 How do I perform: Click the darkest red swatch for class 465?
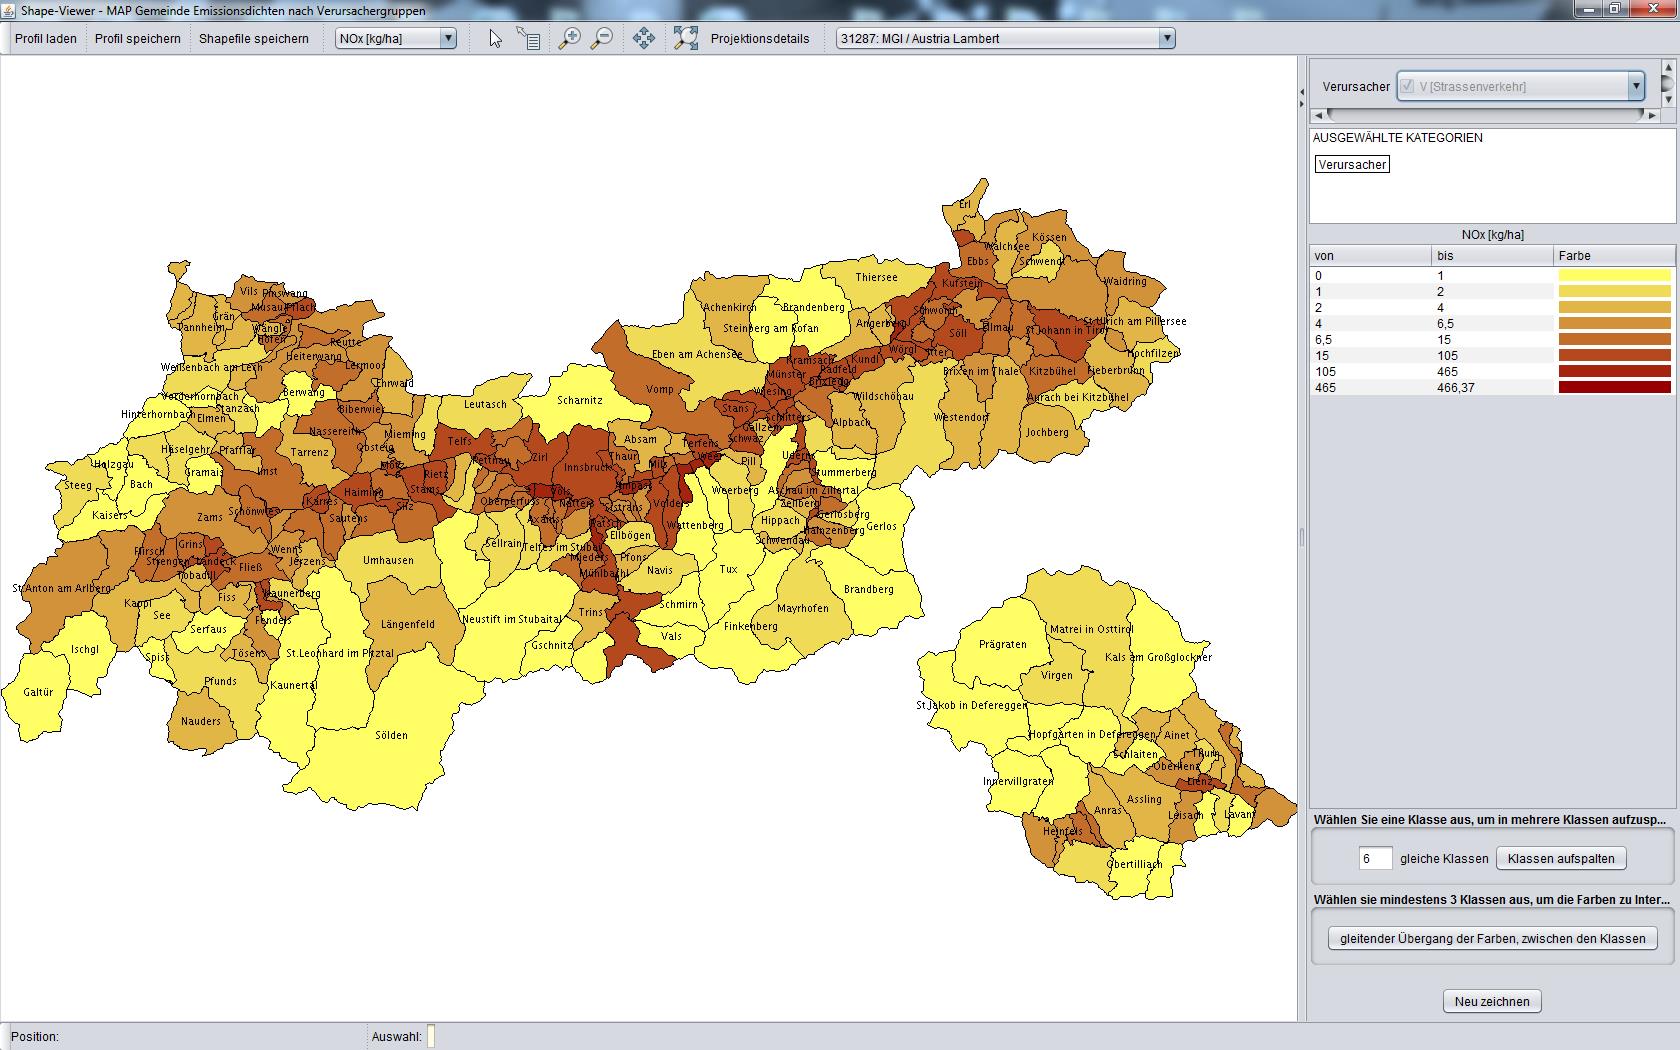1614,388
